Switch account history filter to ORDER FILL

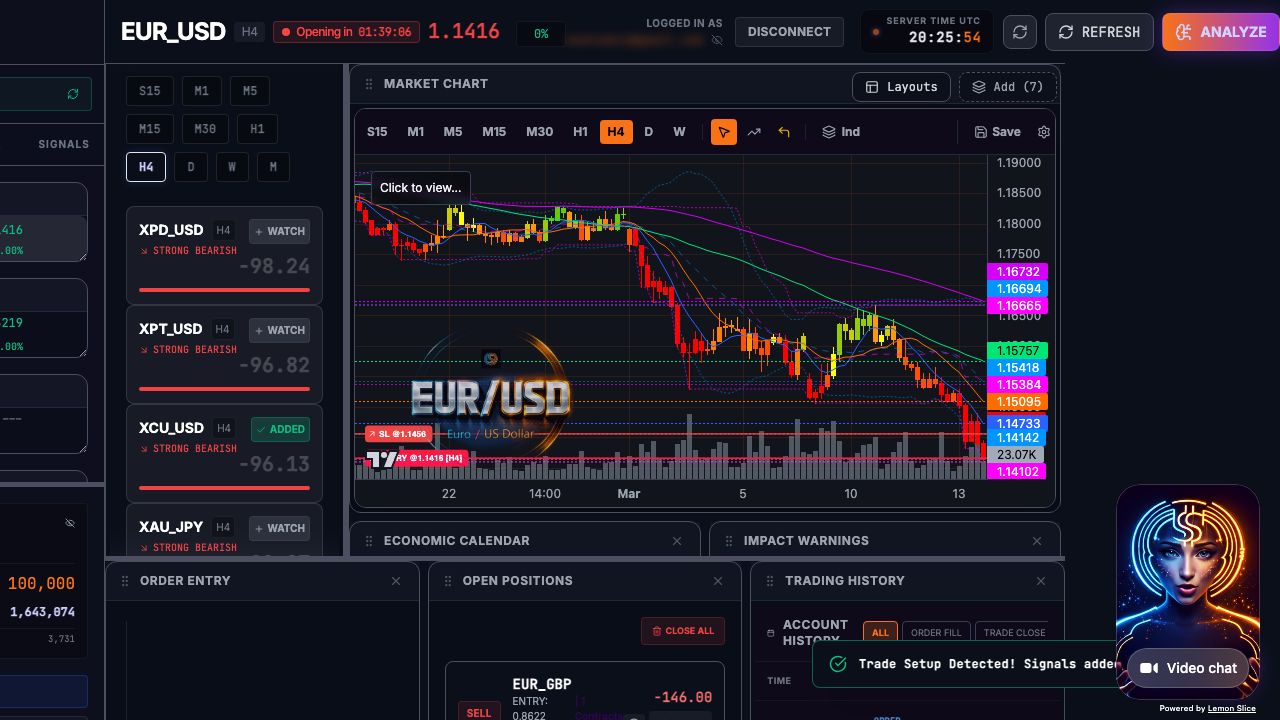click(935, 632)
